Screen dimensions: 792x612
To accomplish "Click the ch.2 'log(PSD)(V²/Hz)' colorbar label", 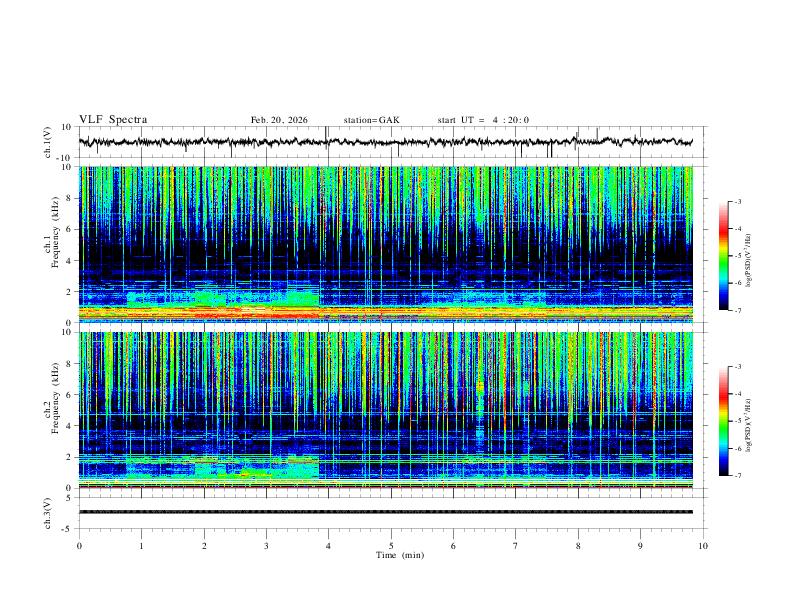I will click(749, 426).
